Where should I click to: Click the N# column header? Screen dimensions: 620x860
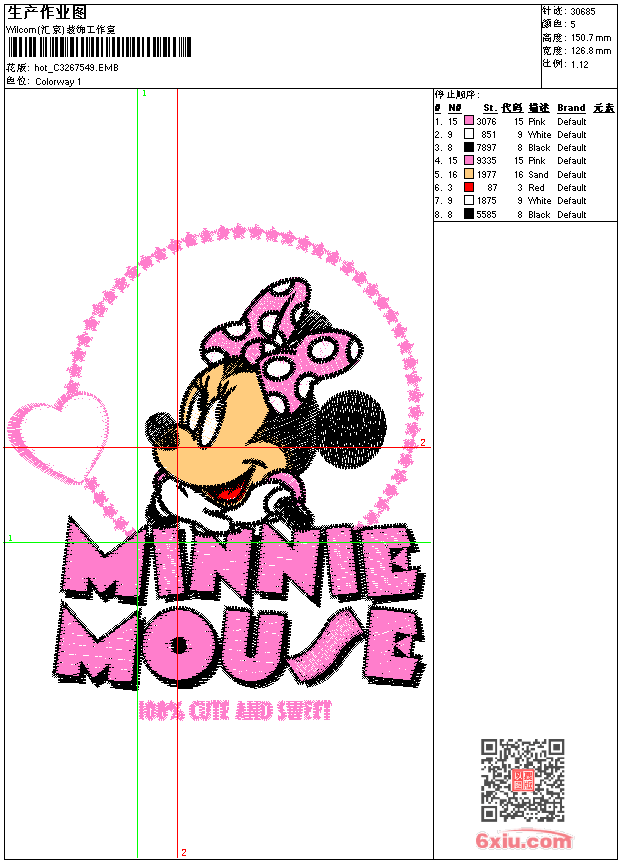click(x=454, y=108)
